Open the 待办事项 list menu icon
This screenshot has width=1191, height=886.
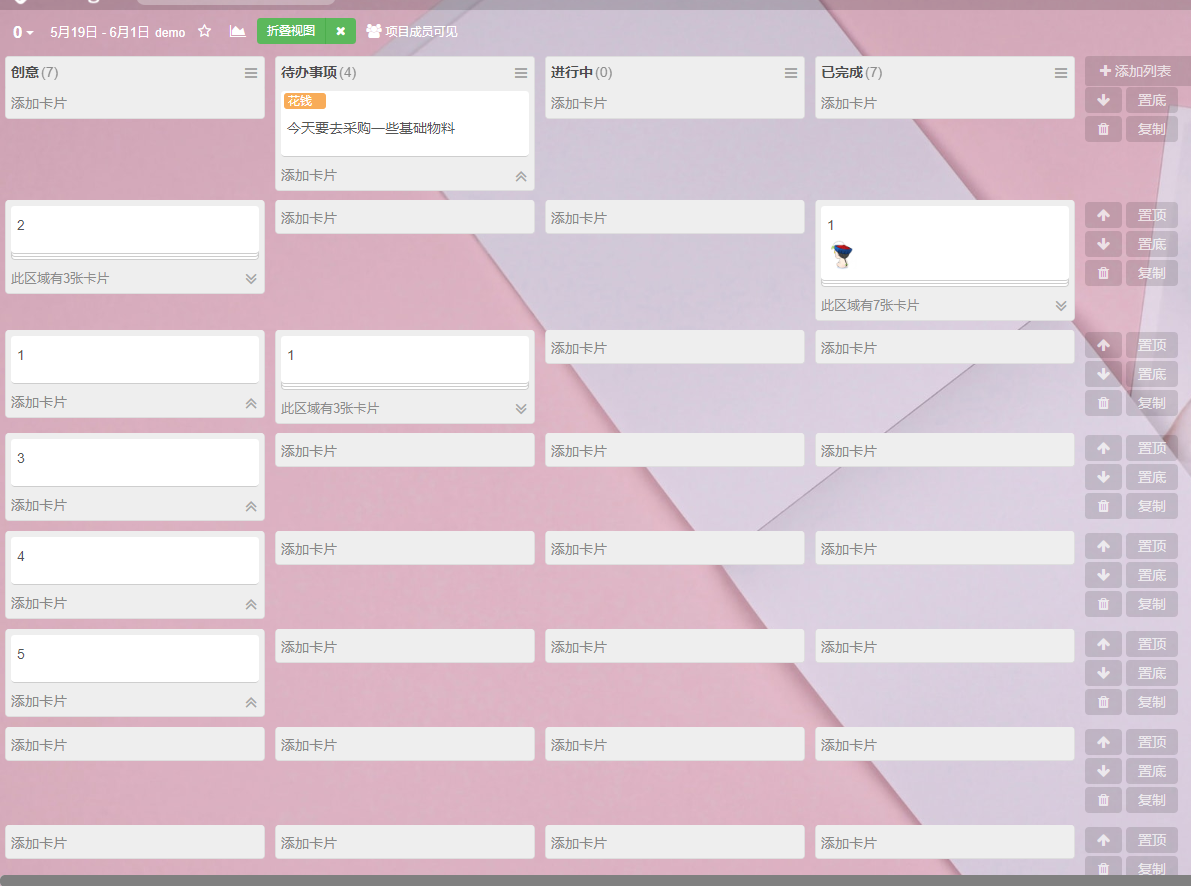521,73
